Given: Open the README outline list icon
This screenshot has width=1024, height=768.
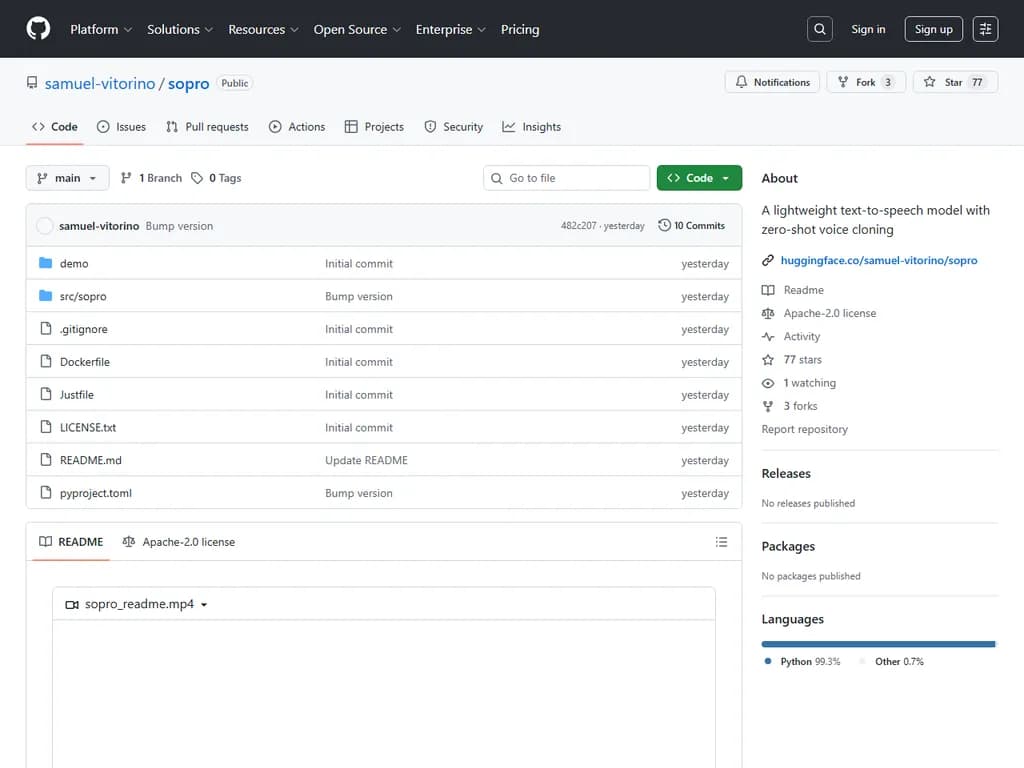Looking at the screenshot, I should coord(721,542).
